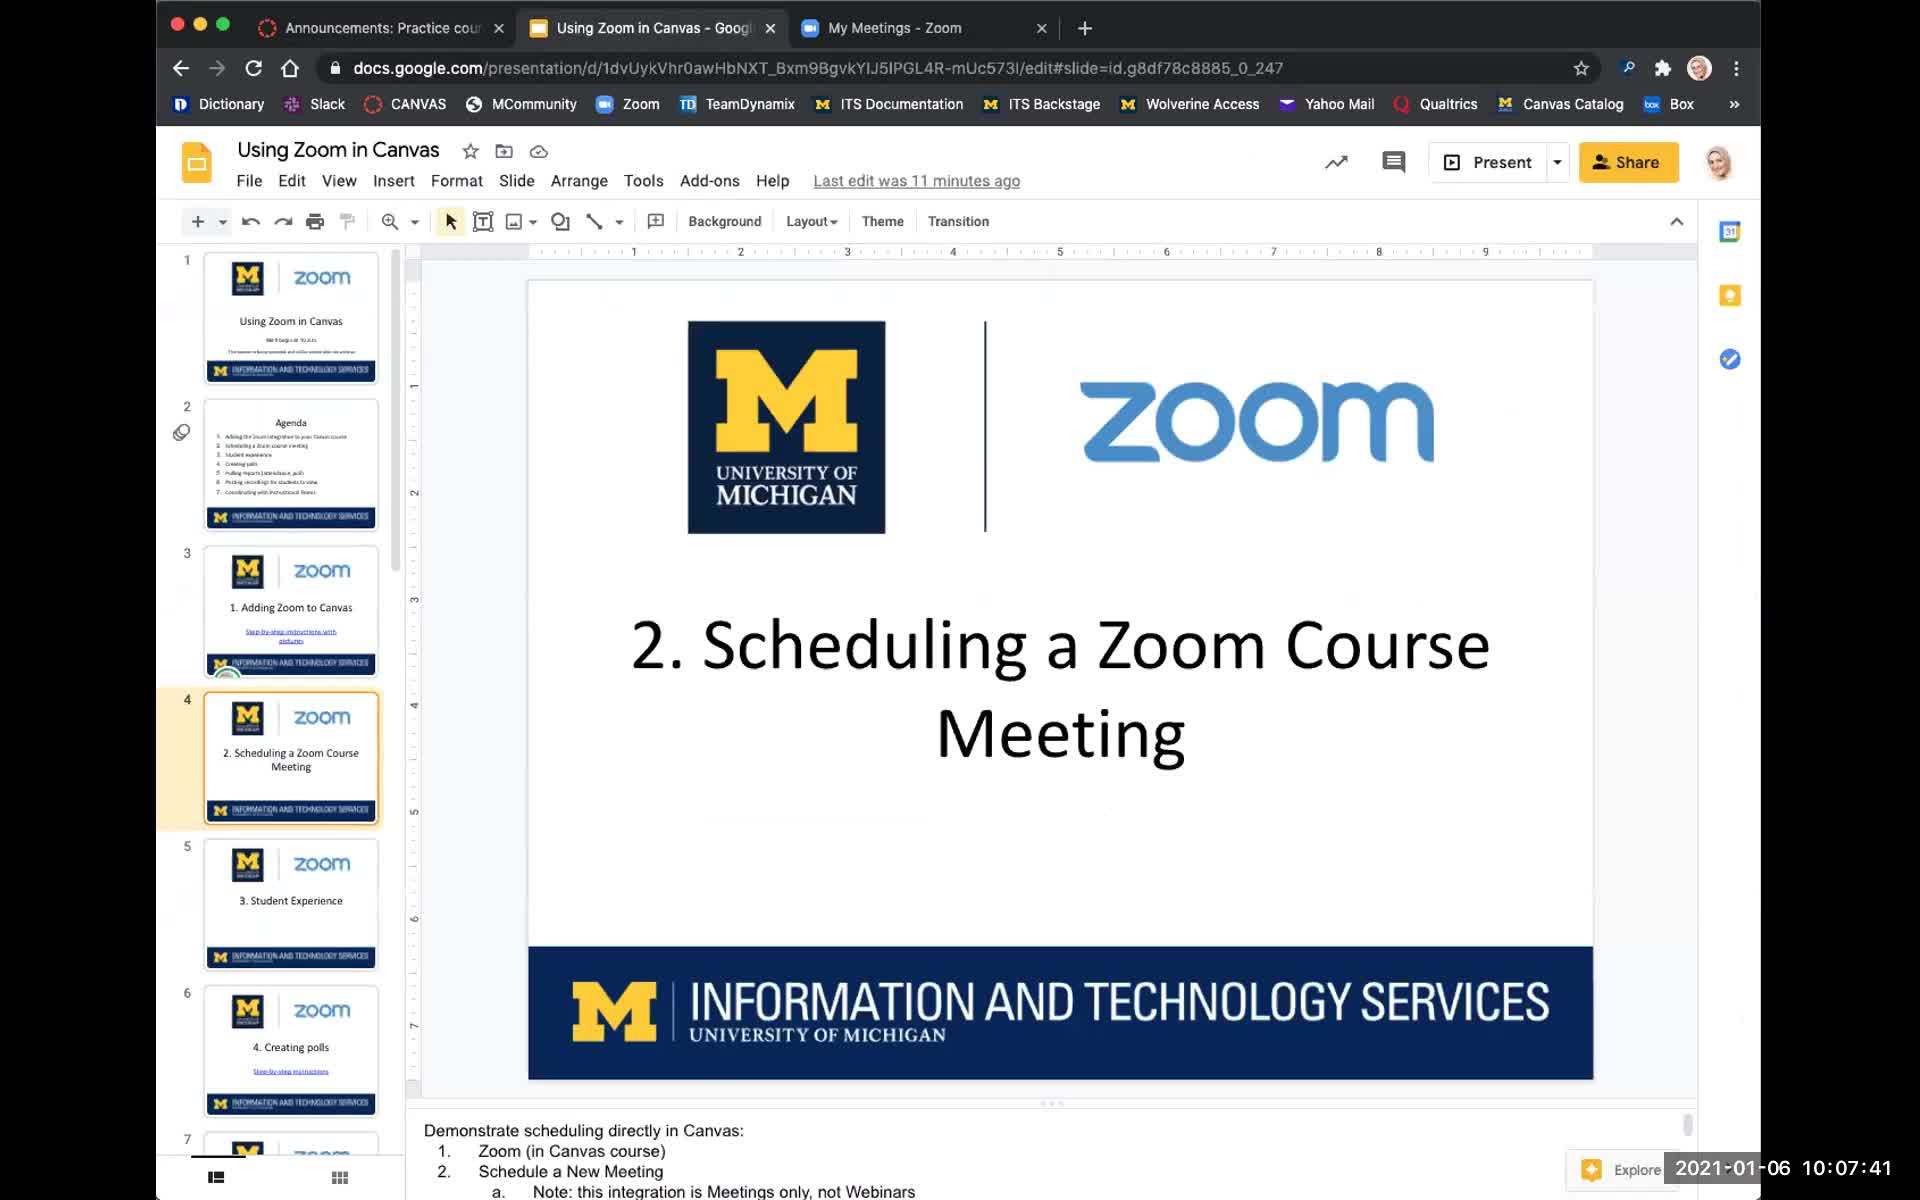This screenshot has width=1920, height=1200.
Task: Expand the zoom level dropdown arrow
Action: click(x=415, y=222)
